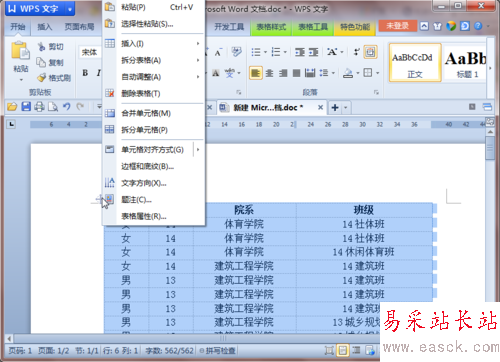The width and height of the screenshot is (500, 362).
Task: Toggle justify alignment button
Action: [x=296, y=73]
